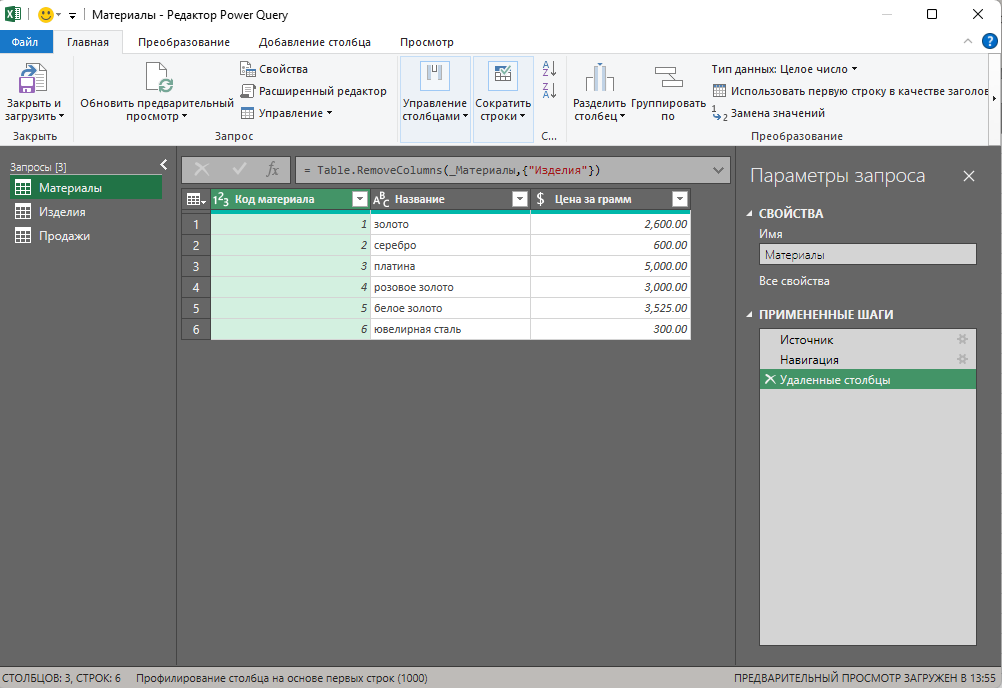Switch to the Главная tab
The image size is (1002, 688).
(88, 42)
